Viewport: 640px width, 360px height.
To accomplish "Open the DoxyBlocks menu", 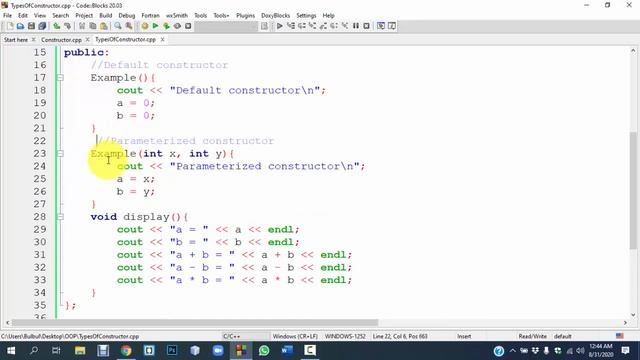I will 276,16.
